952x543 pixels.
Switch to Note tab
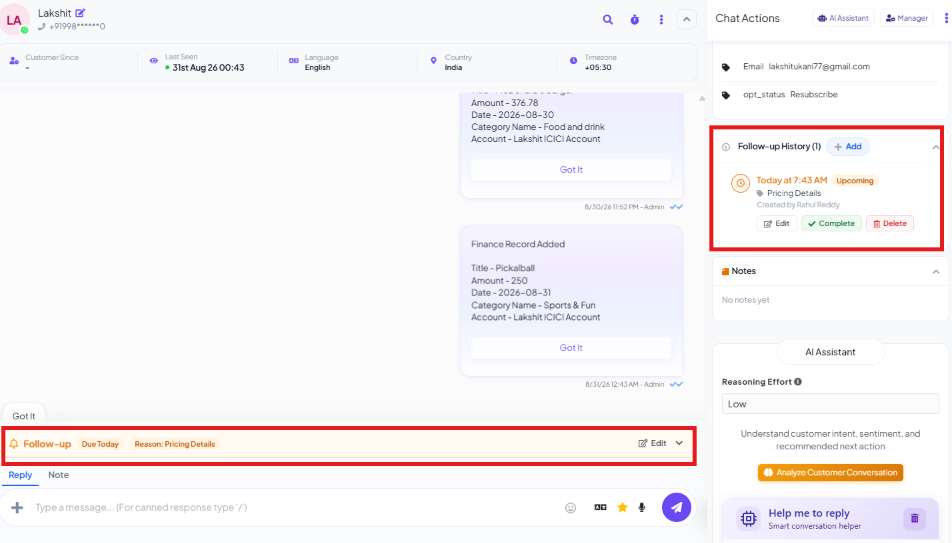pyautogui.click(x=58, y=475)
